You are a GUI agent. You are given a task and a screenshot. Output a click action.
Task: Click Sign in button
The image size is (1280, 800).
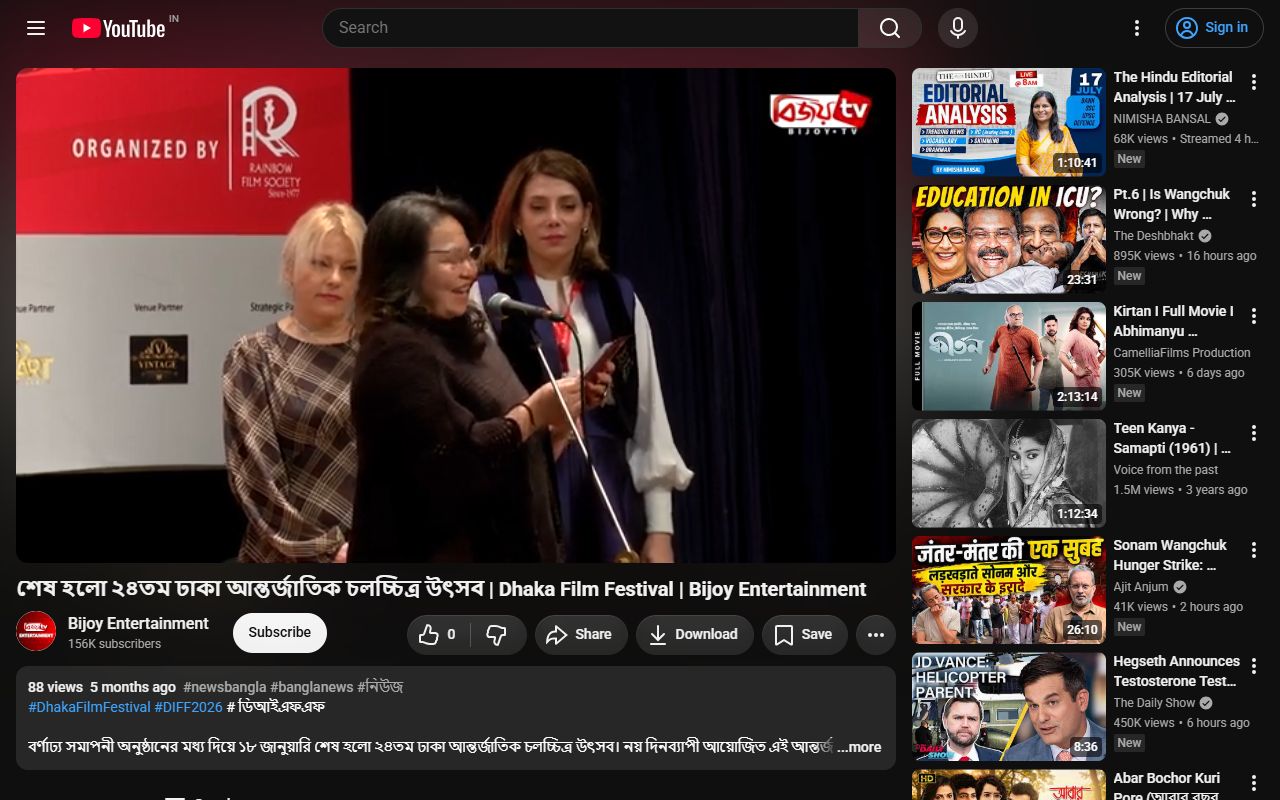point(1214,28)
